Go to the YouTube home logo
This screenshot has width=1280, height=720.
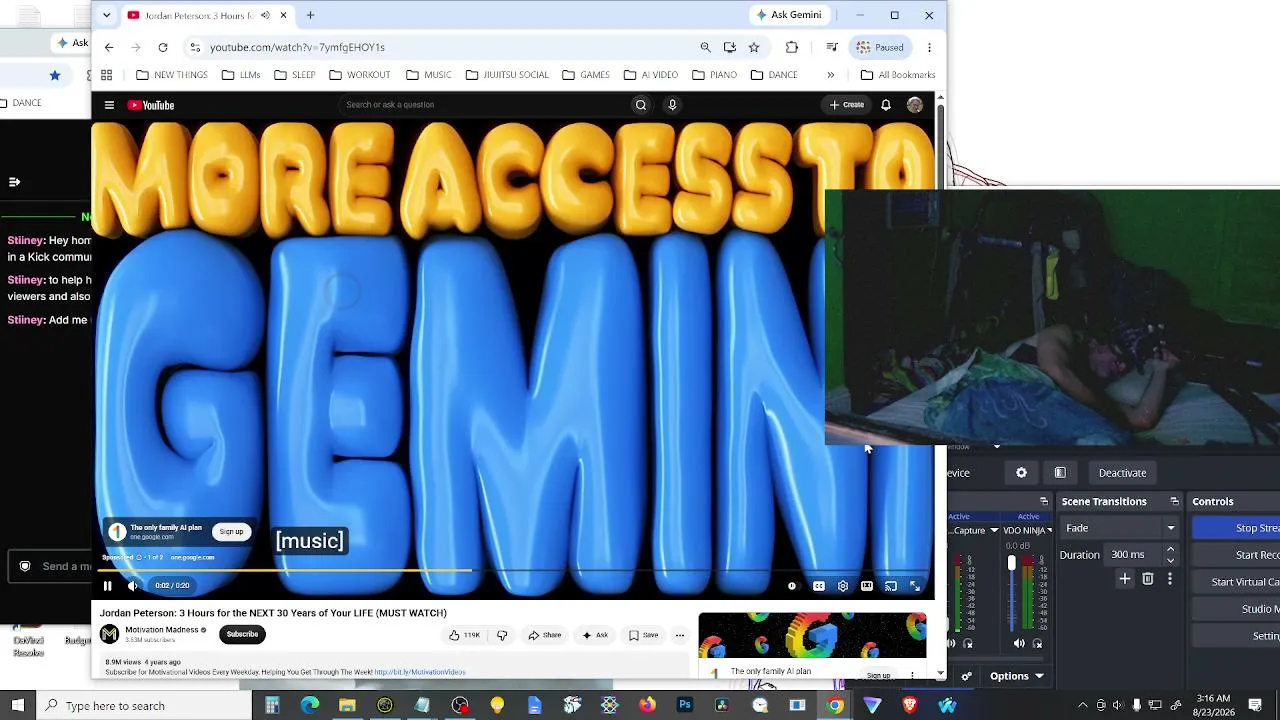pos(151,105)
